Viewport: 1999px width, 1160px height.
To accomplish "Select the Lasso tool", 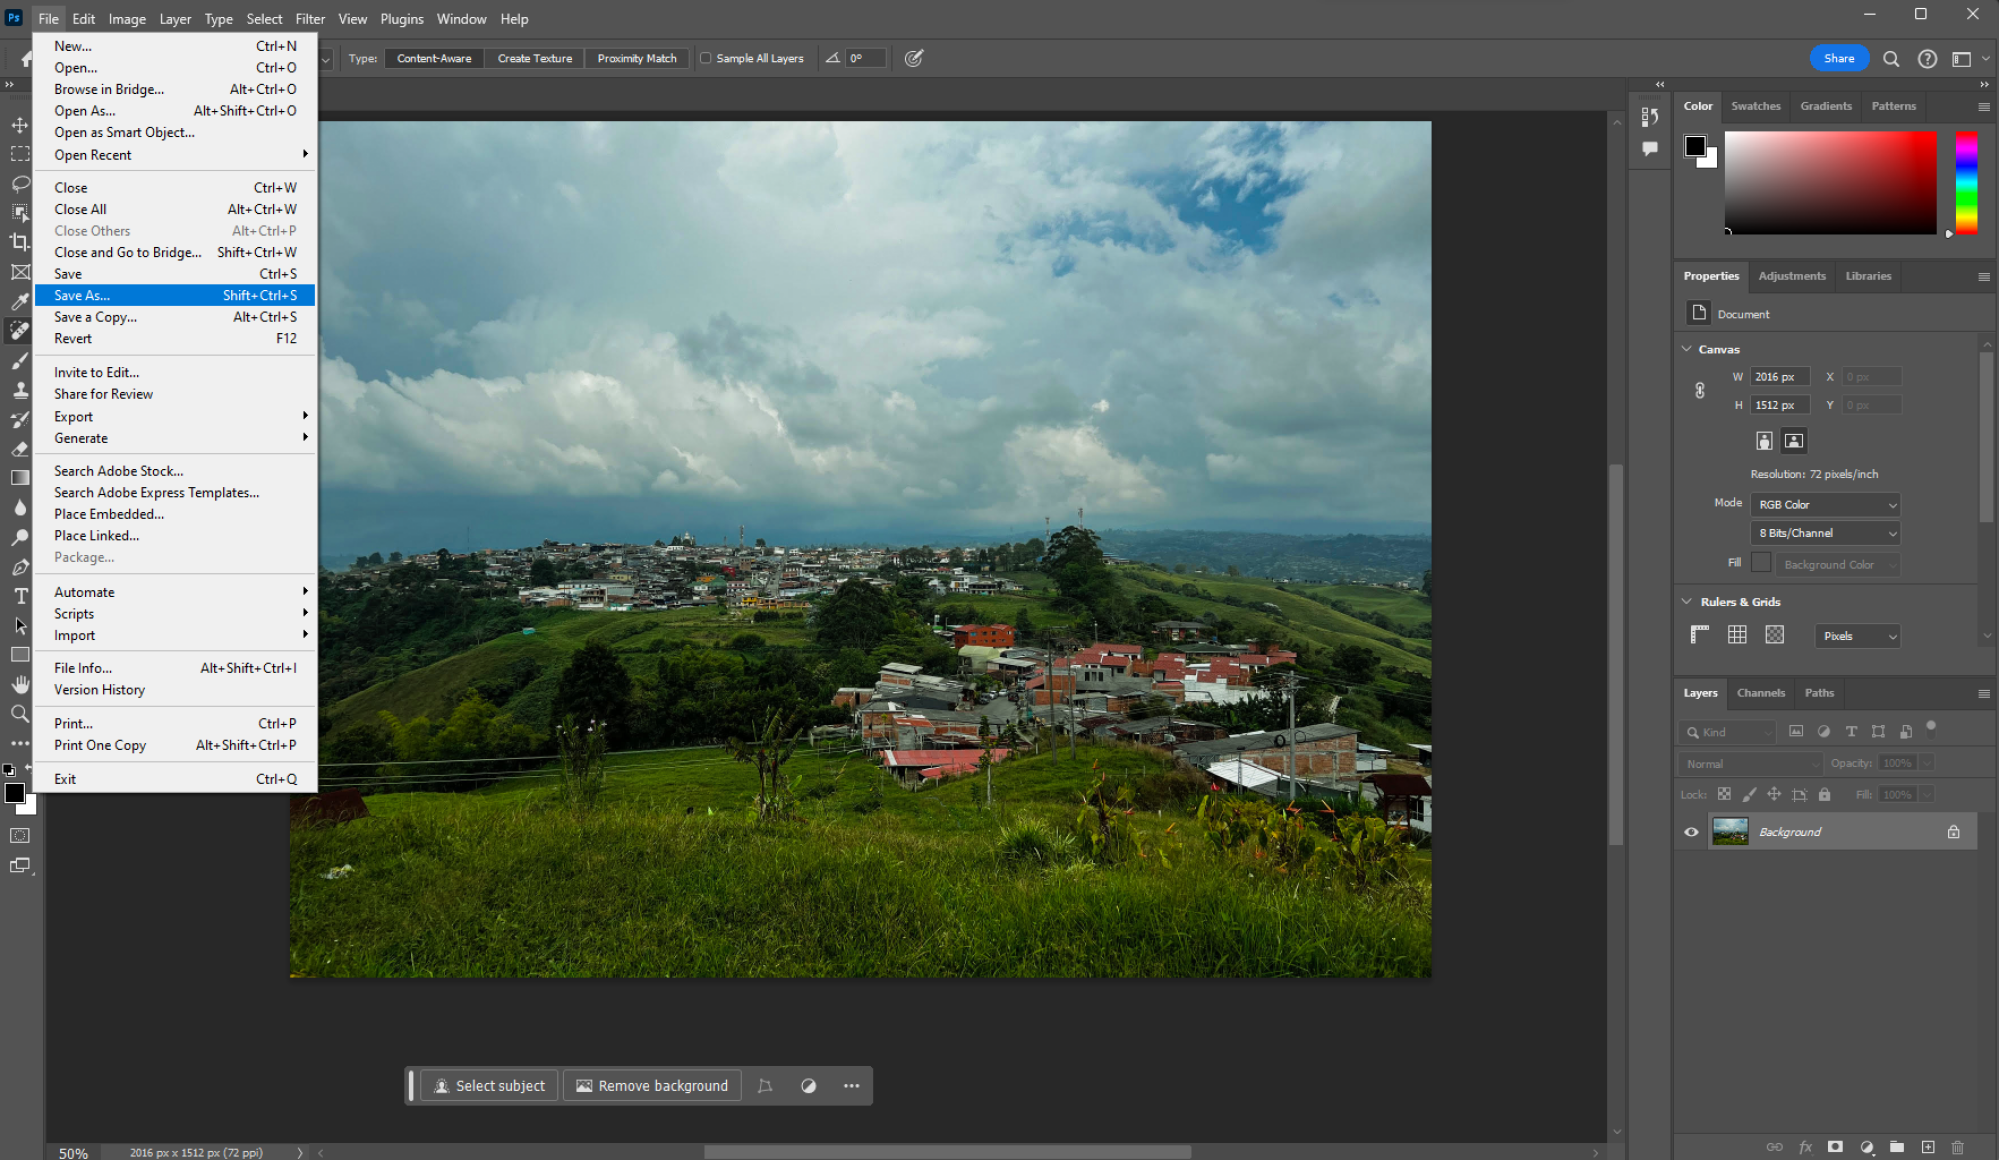I will (x=19, y=184).
